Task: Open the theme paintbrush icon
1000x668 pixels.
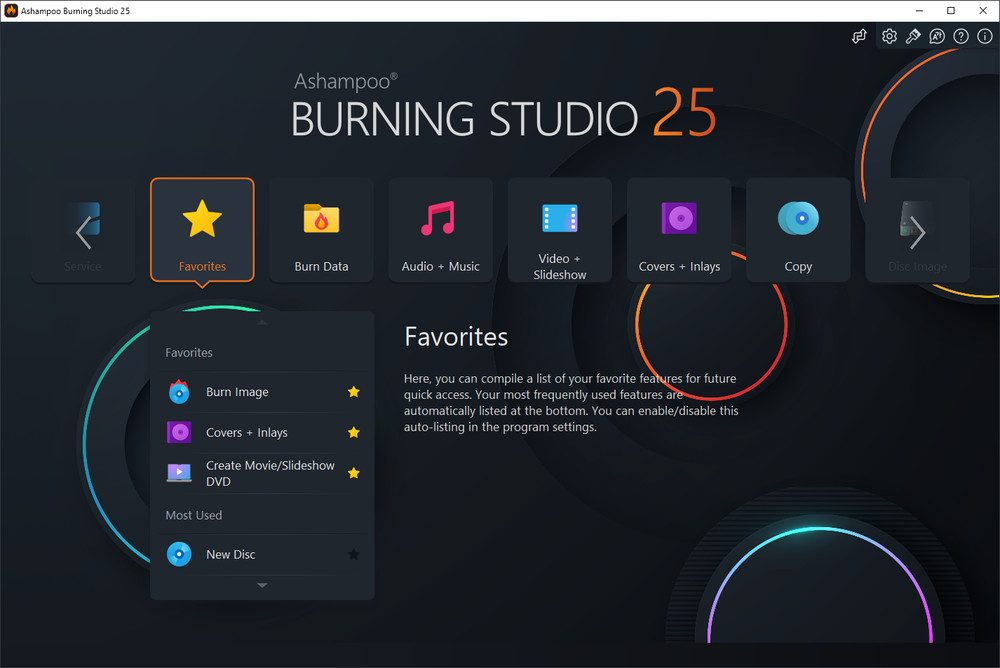Action: point(913,36)
